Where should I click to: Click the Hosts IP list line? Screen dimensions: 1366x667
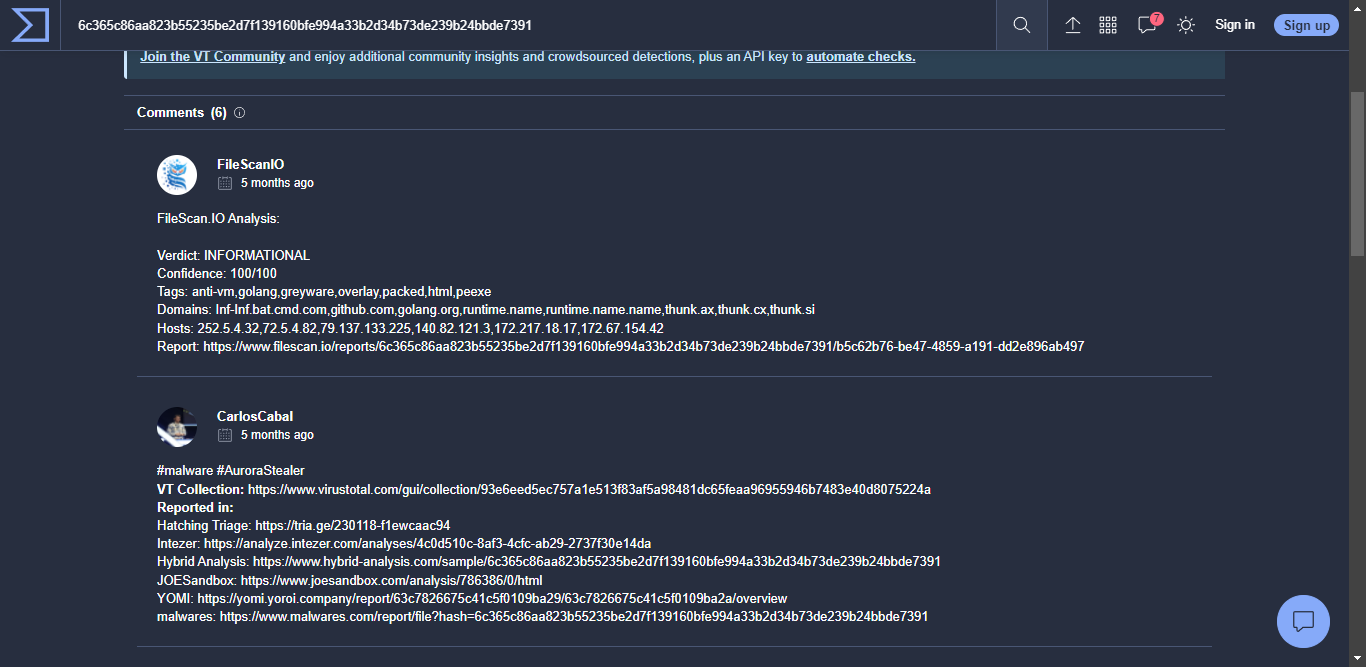(410, 328)
